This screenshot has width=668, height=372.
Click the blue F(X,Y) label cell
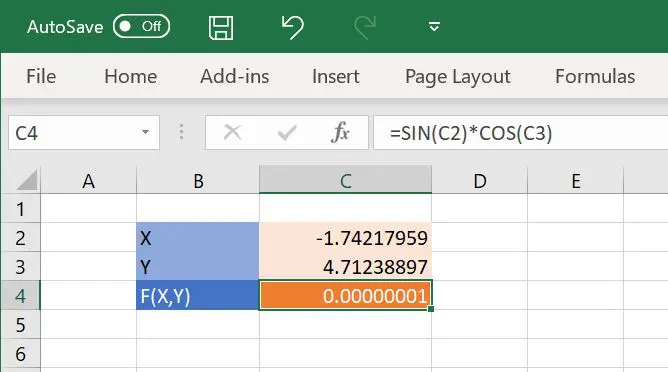point(198,295)
